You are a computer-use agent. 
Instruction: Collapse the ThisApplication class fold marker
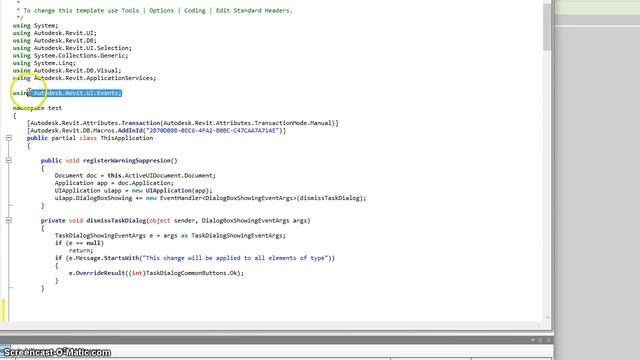(x=9, y=138)
